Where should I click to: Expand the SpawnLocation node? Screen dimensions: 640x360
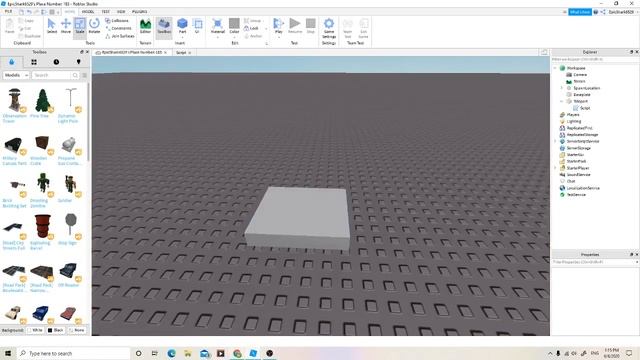(x=562, y=88)
